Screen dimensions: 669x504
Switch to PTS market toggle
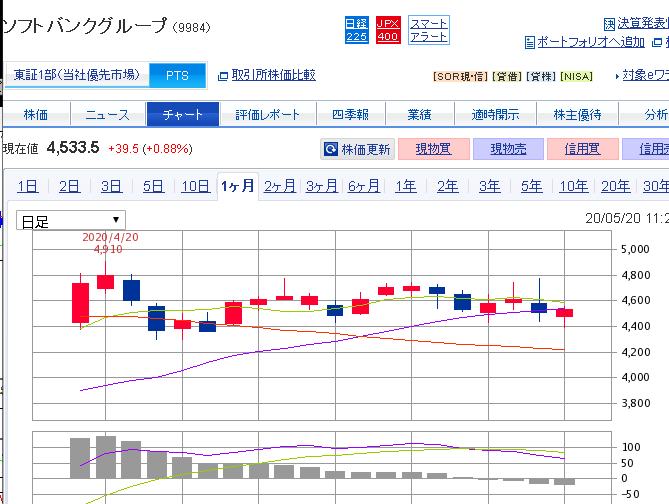tap(177, 75)
